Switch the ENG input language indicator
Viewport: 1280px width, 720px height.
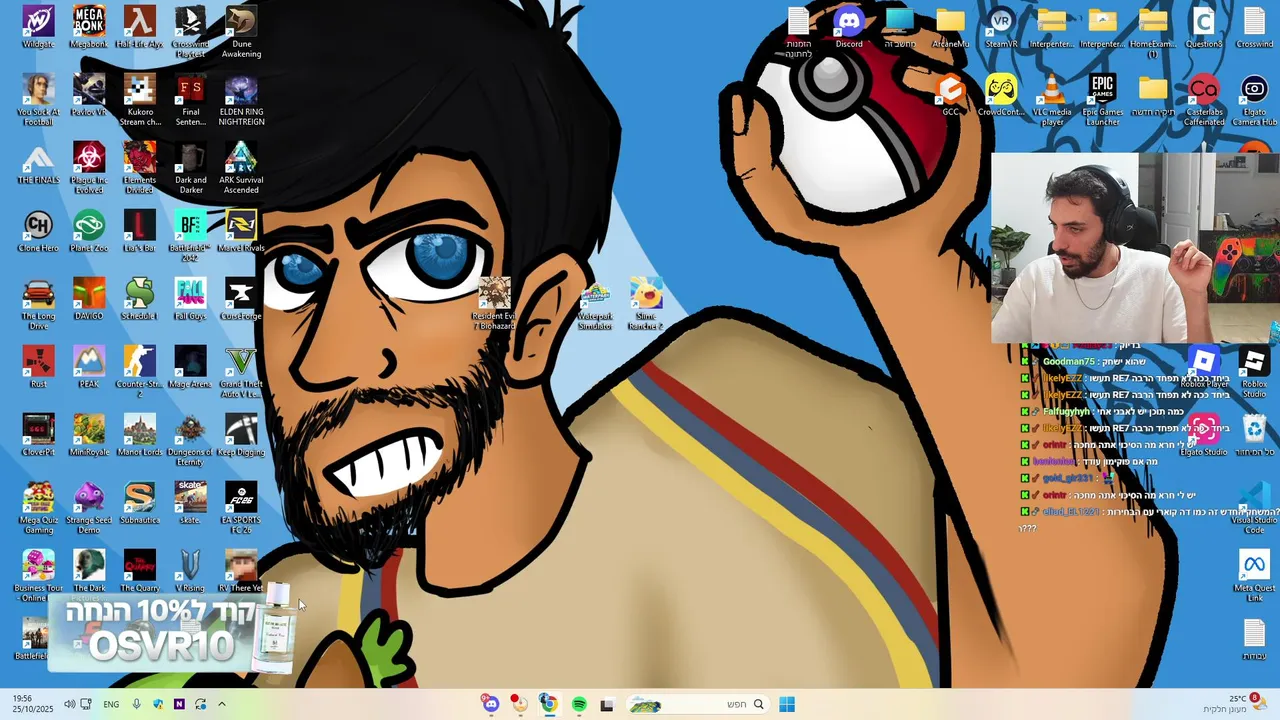click(x=111, y=704)
